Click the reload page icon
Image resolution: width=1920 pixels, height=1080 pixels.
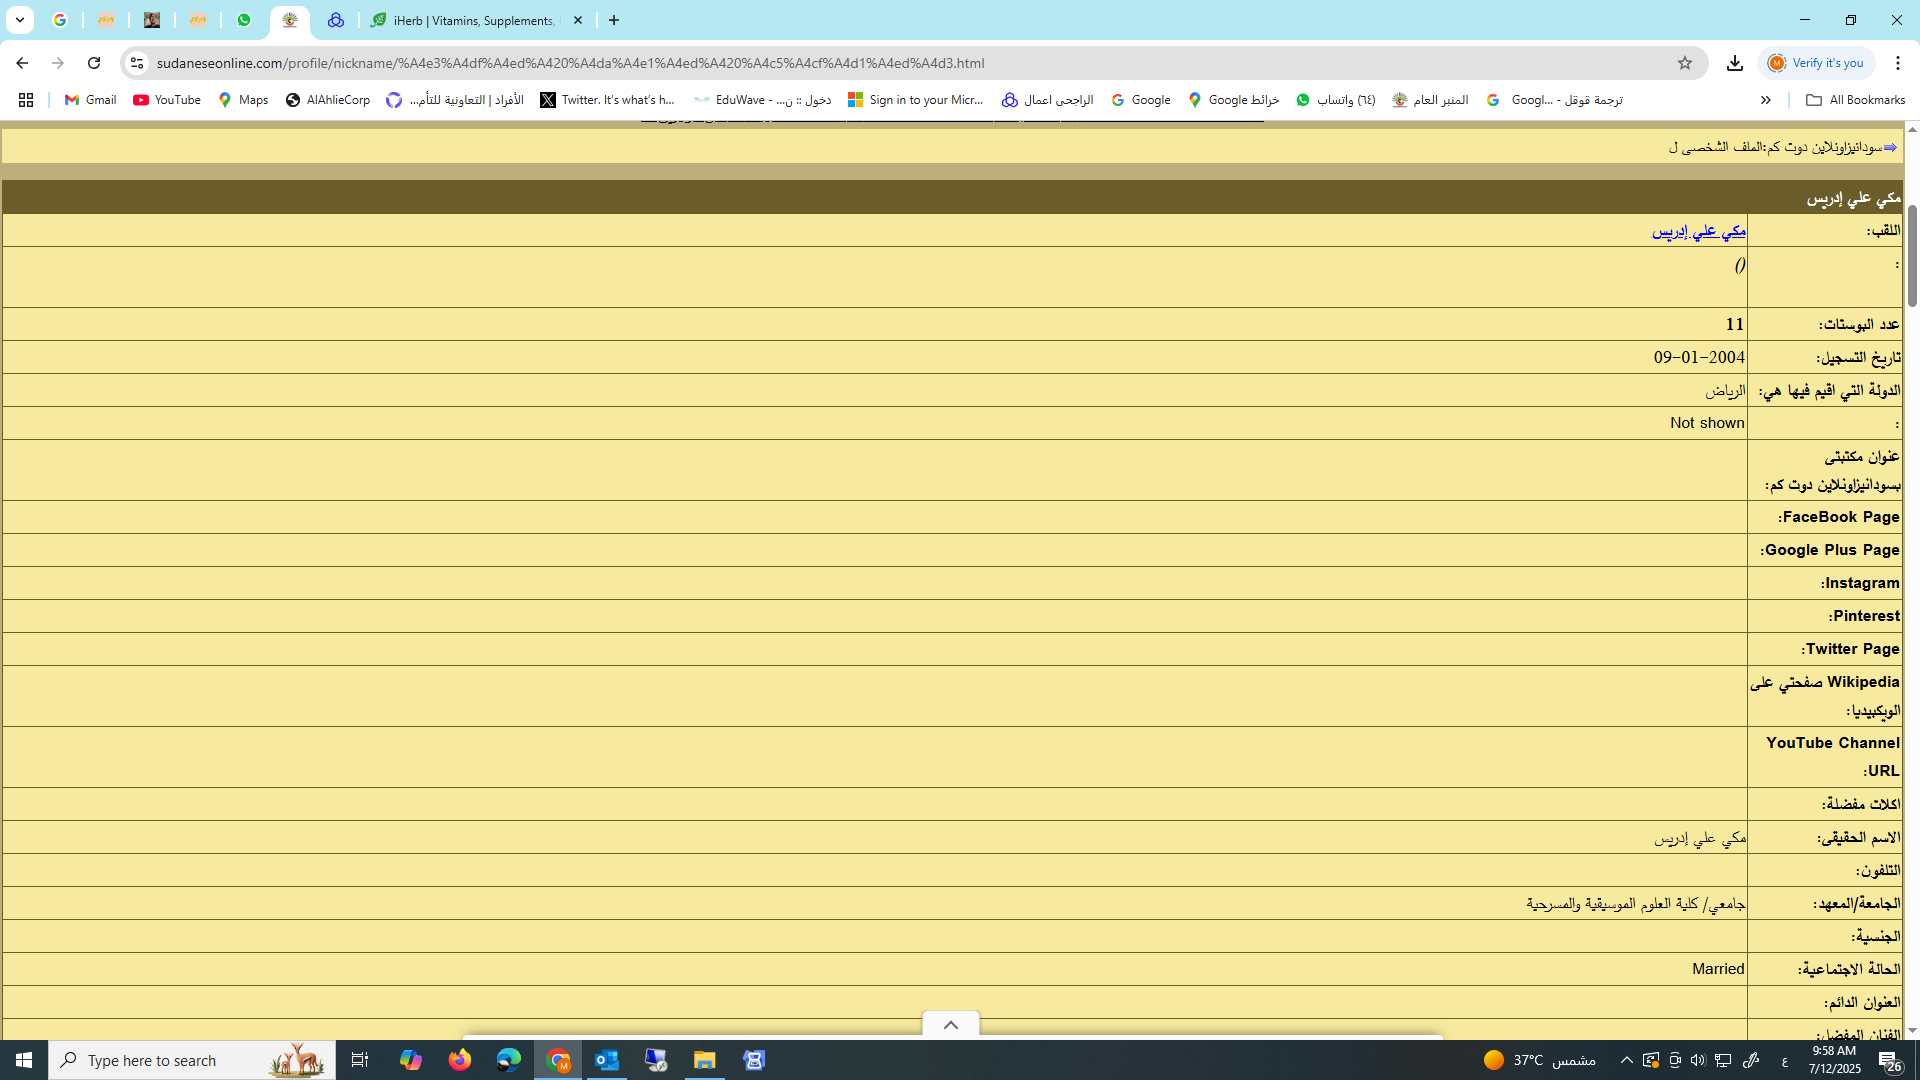click(x=94, y=63)
